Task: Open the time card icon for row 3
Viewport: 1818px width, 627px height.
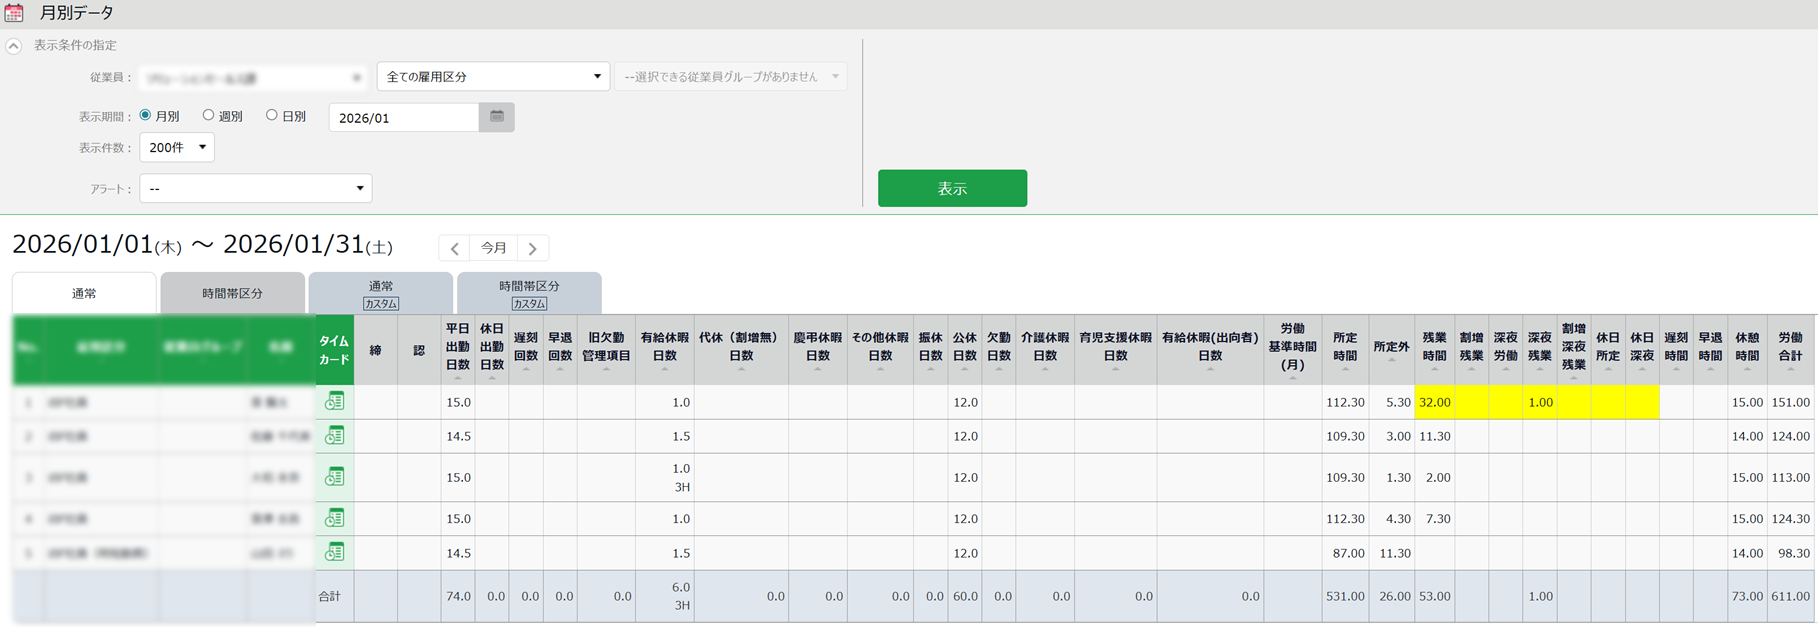Action: pos(334,477)
